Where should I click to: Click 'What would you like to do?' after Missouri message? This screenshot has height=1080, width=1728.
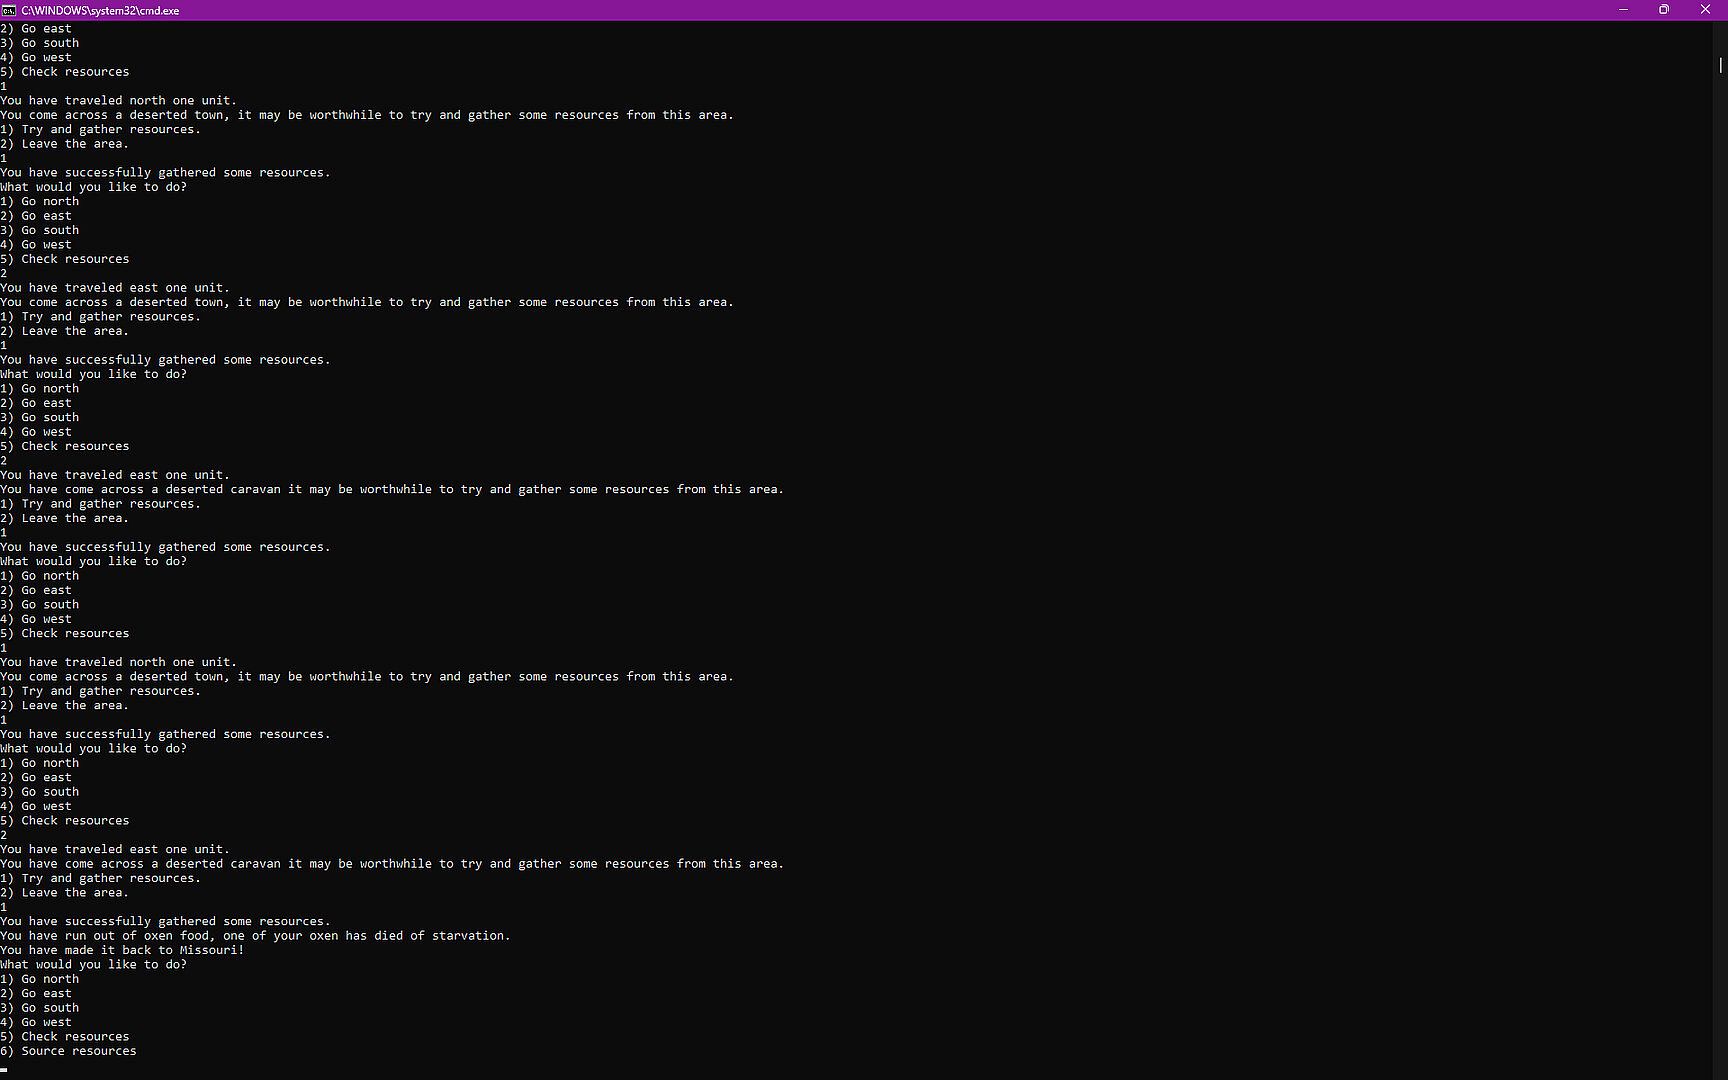point(93,965)
